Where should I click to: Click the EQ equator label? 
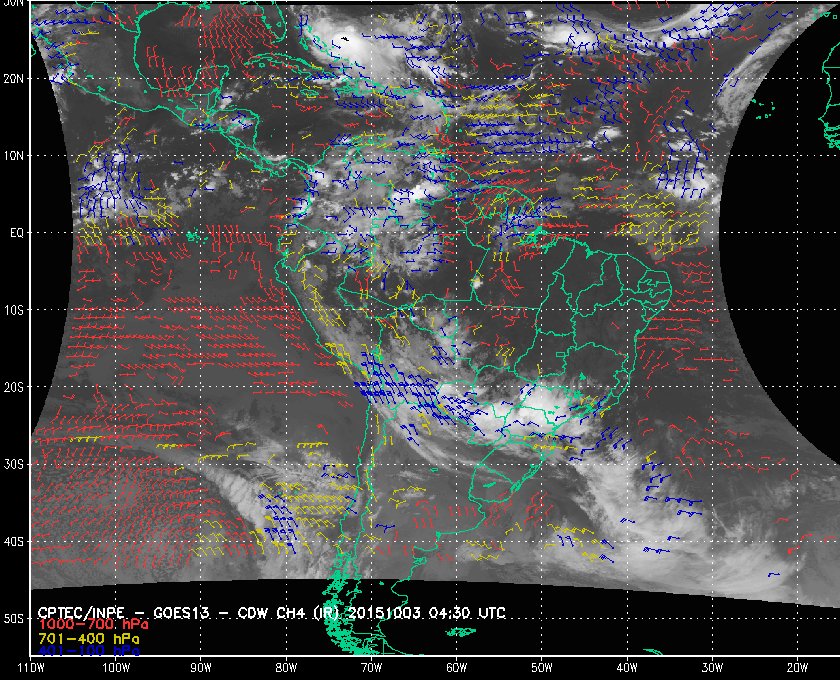[x=16, y=233]
